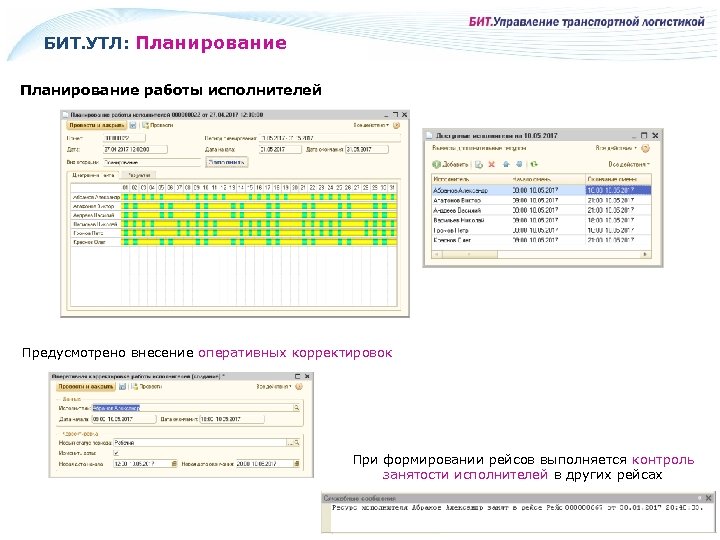The image size is (720, 540).
Task: Open Все действия menu in planning window
Action: pyautogui.click(x=371, y=125)
